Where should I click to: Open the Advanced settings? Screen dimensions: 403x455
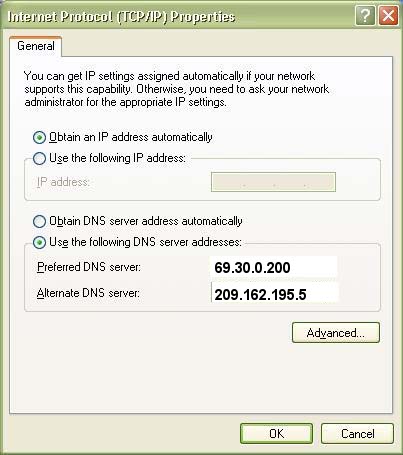(x=336, y=333)
